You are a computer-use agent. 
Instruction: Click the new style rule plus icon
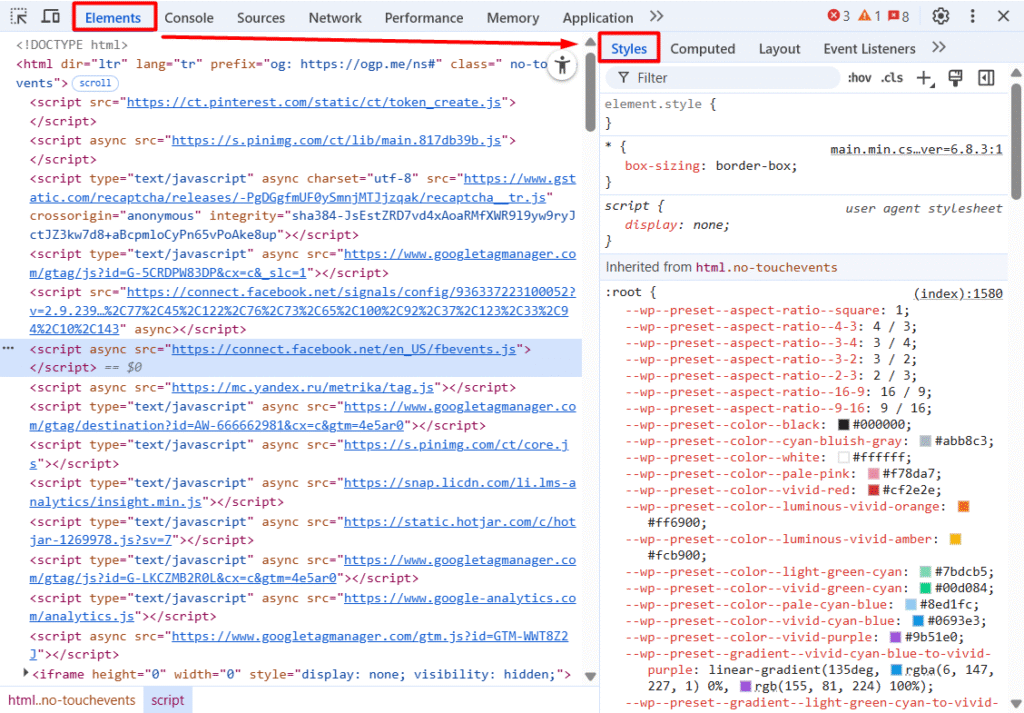click(x=924, y=78)
